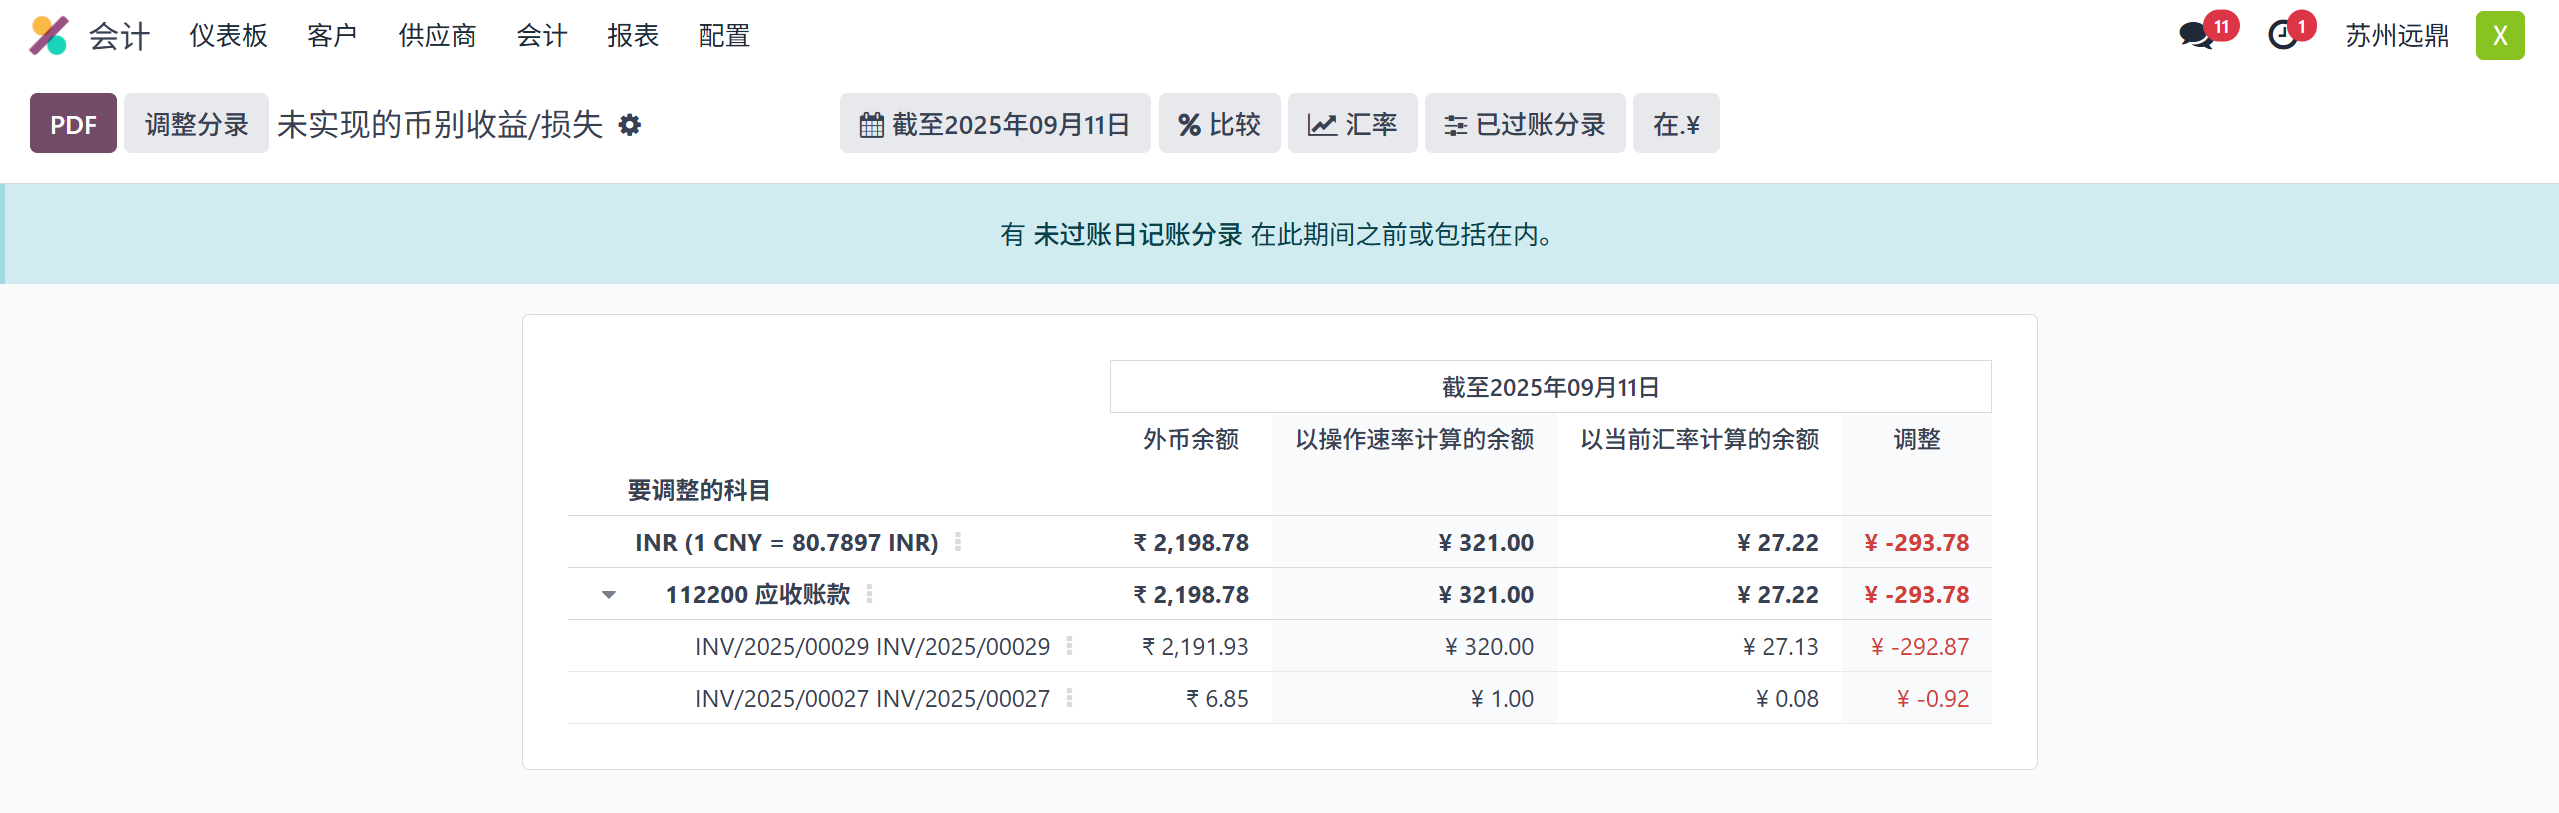Click the 以当前汇率计算的余额 column header
2559x813 pixels.
(1699, 439)
